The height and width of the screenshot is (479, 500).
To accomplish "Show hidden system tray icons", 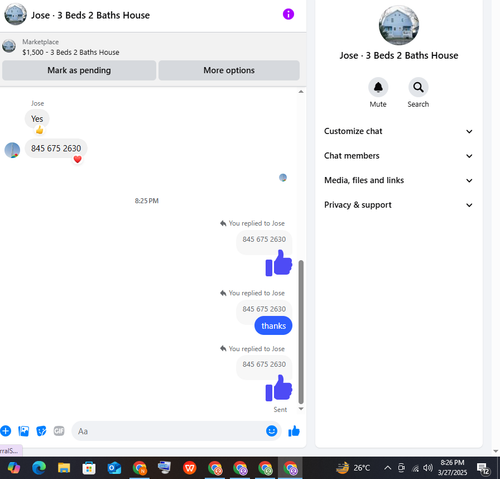I will pos(387,468).
